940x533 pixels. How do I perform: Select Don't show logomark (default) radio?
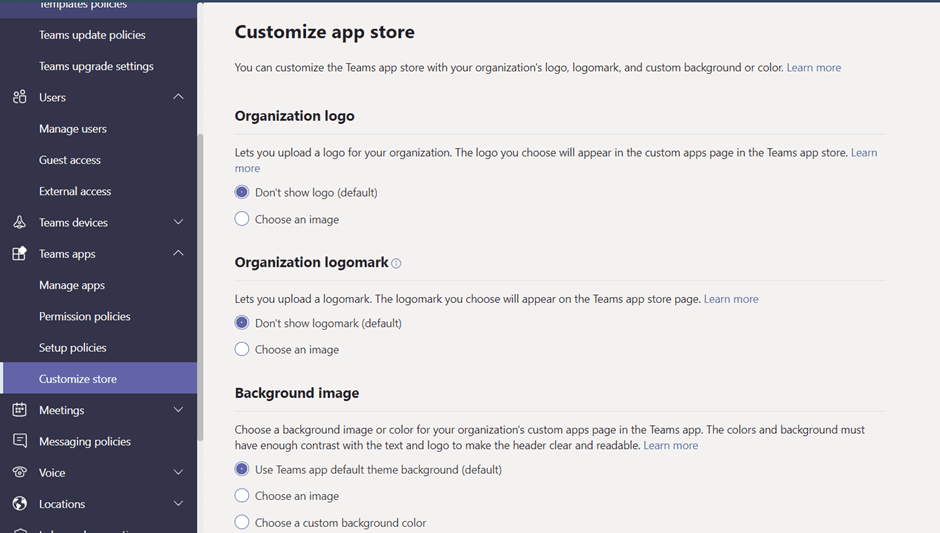242,323
